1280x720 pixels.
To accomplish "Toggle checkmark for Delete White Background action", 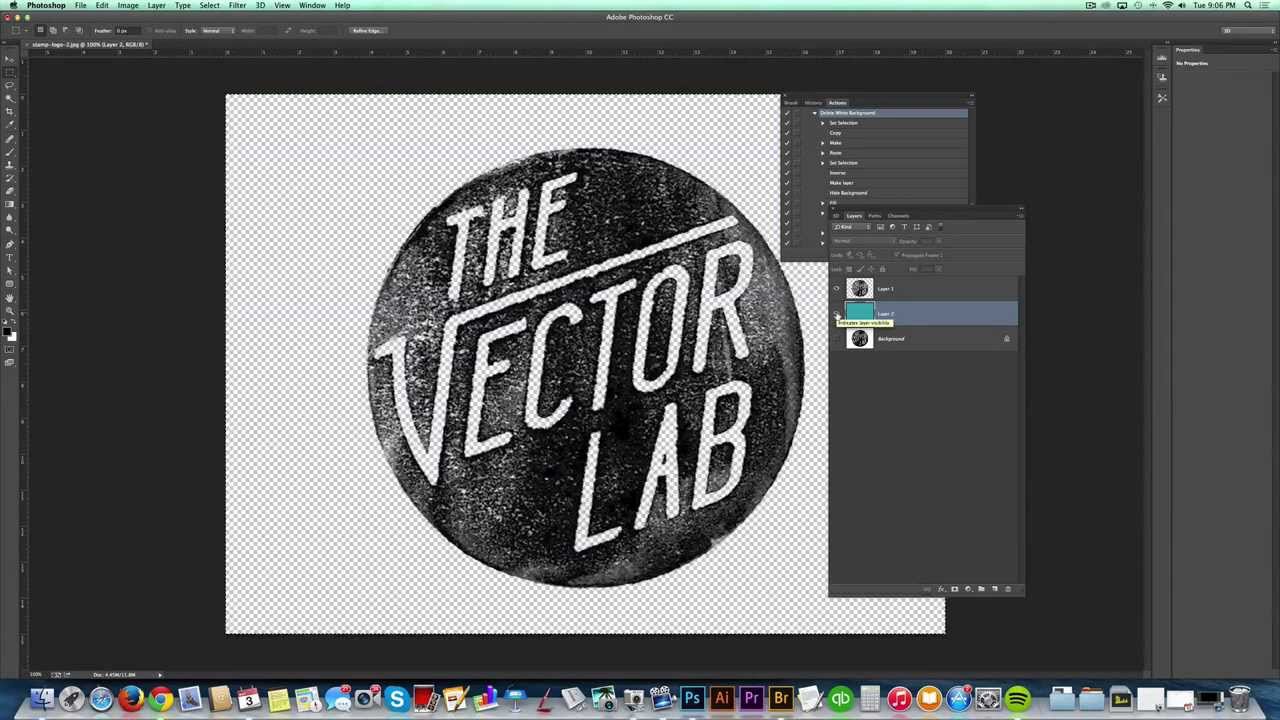I will pyautogui.click(x=787, y=113).
